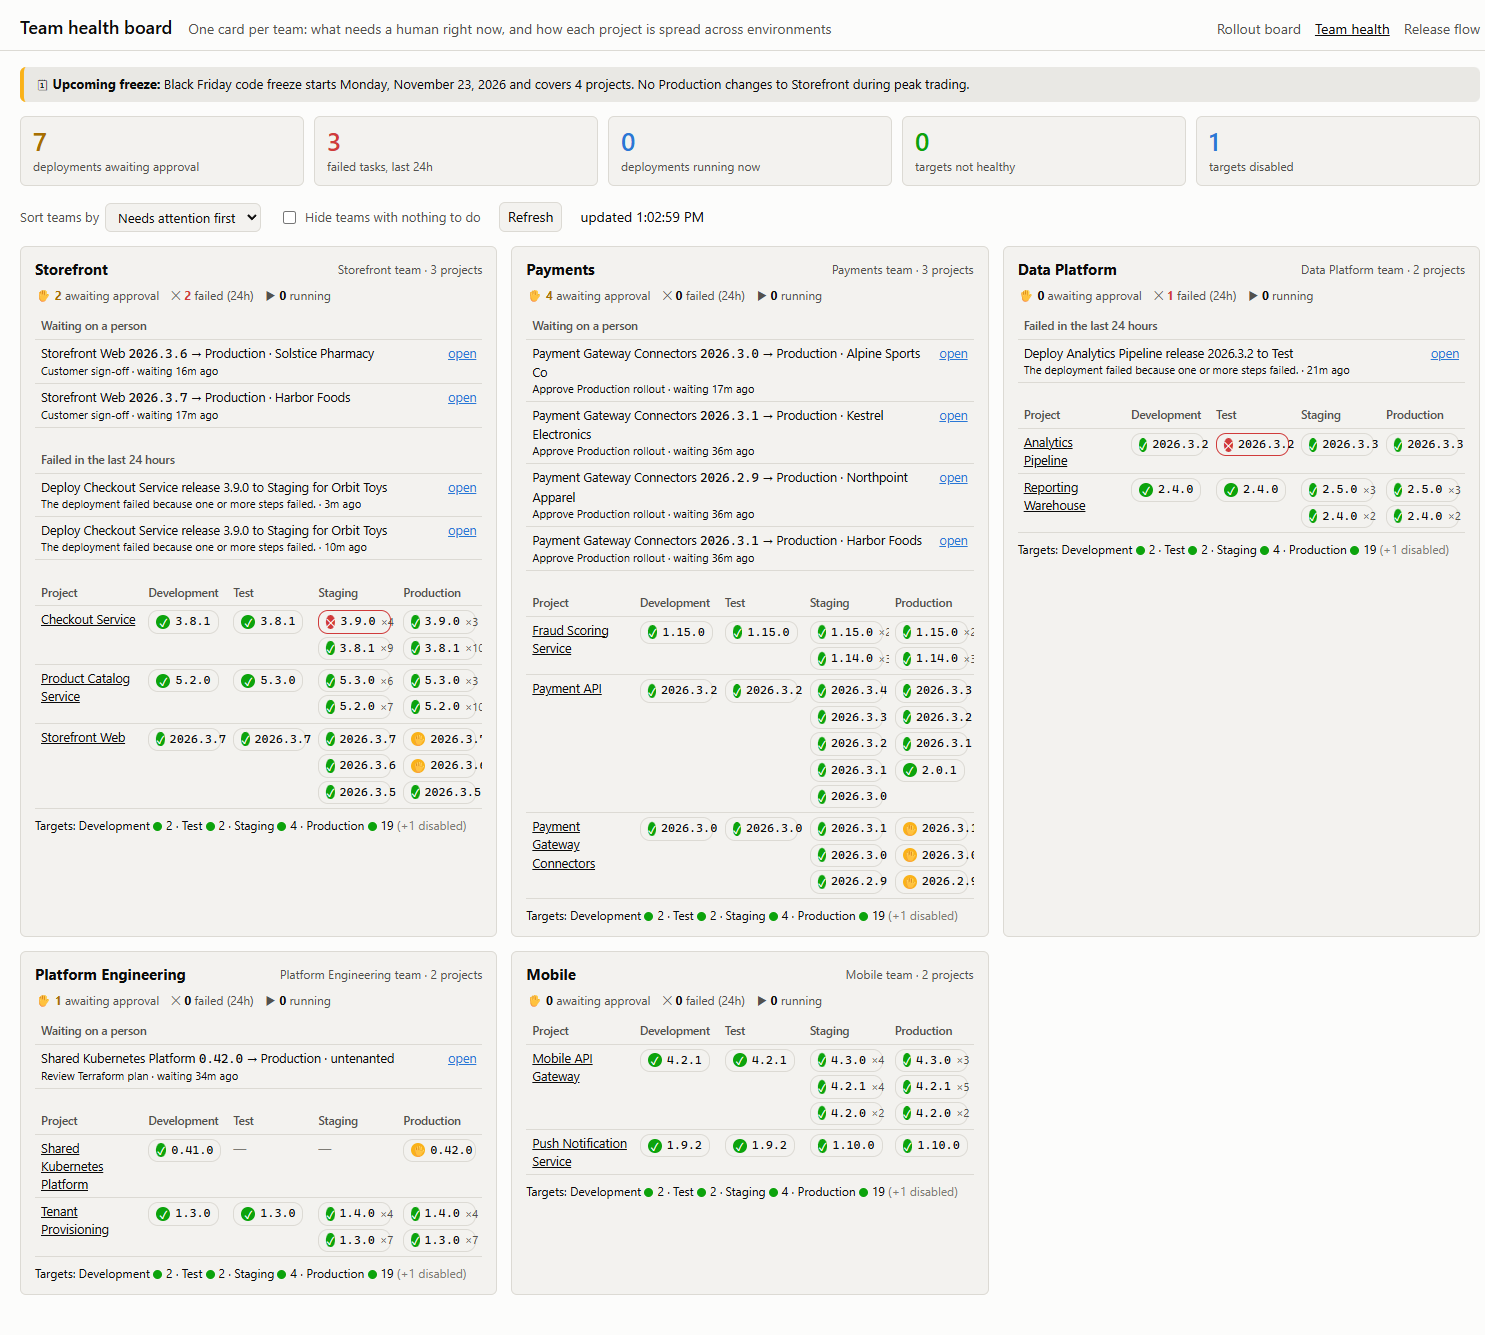1485x1335 pixels.
Task: Open Payment Gateway Connectors Alpine Sports approval
Action: point(953,354)
